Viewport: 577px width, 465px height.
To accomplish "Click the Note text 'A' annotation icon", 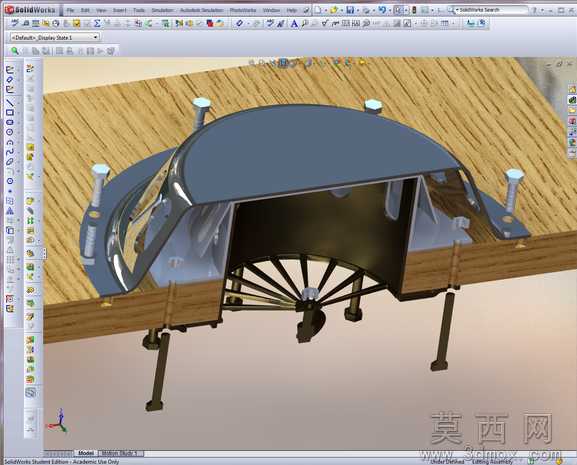I will [294, 24].
